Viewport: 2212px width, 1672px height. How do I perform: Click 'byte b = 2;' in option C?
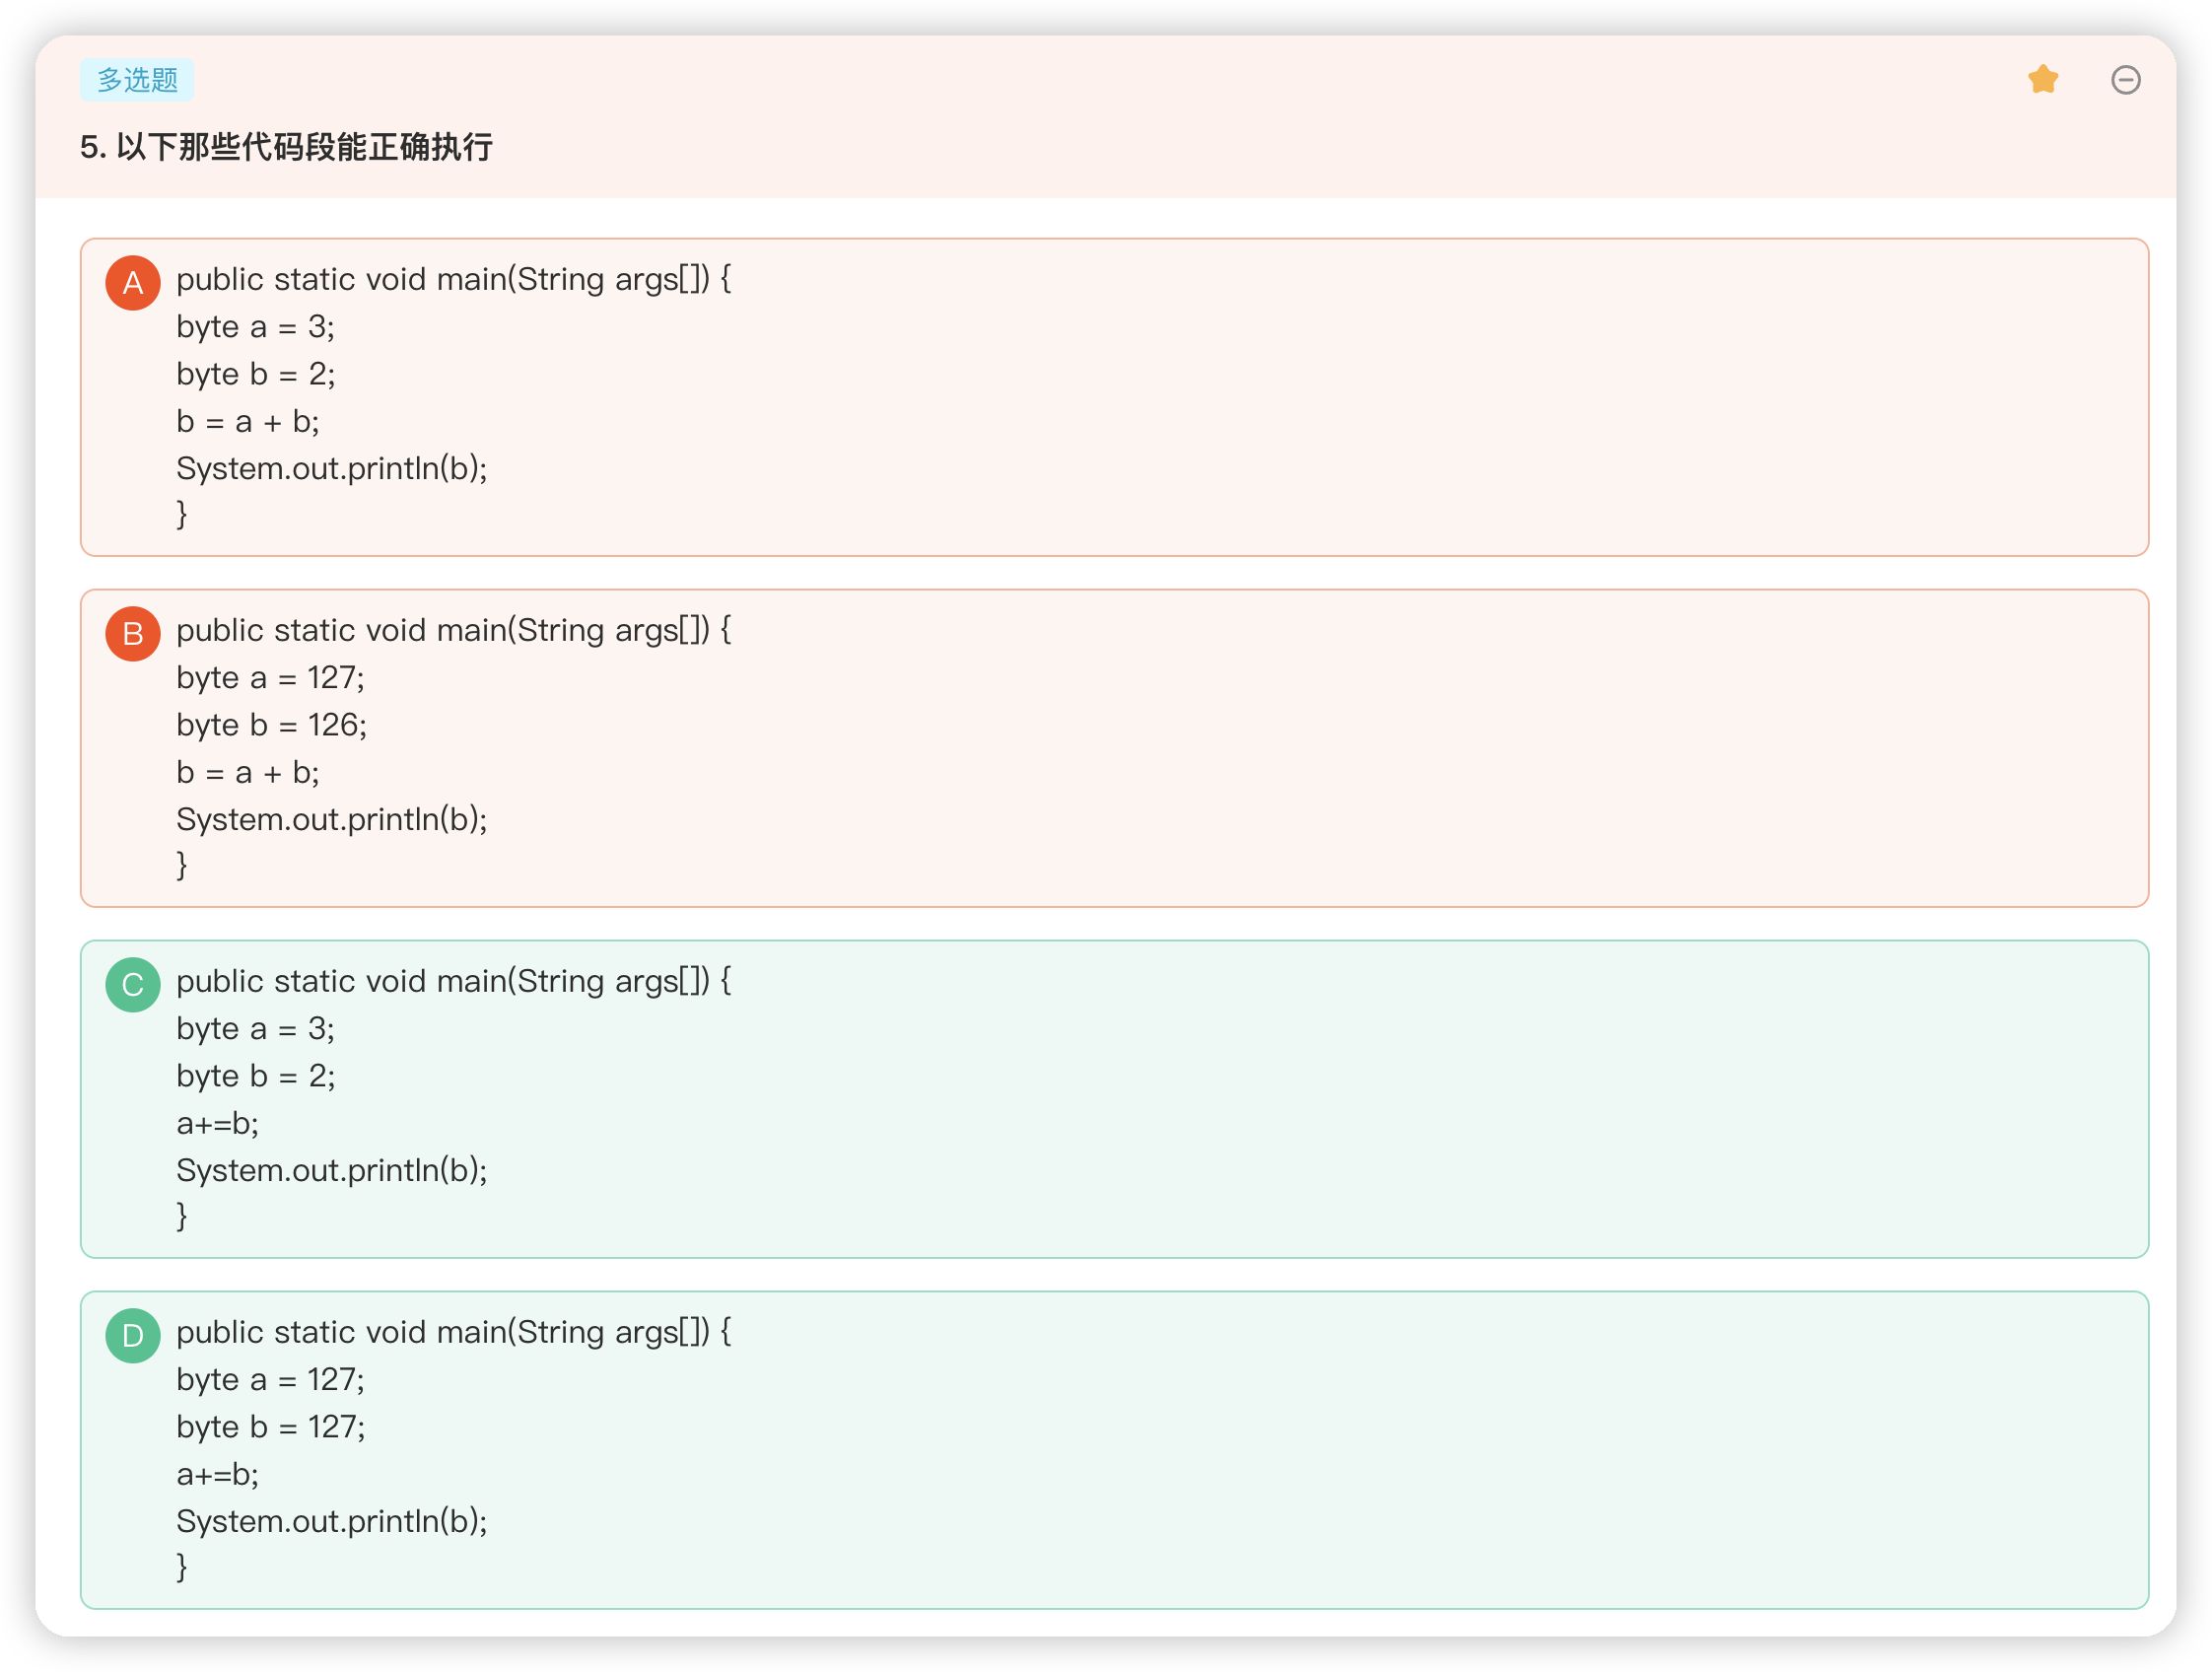click(x=255, y=1075)
